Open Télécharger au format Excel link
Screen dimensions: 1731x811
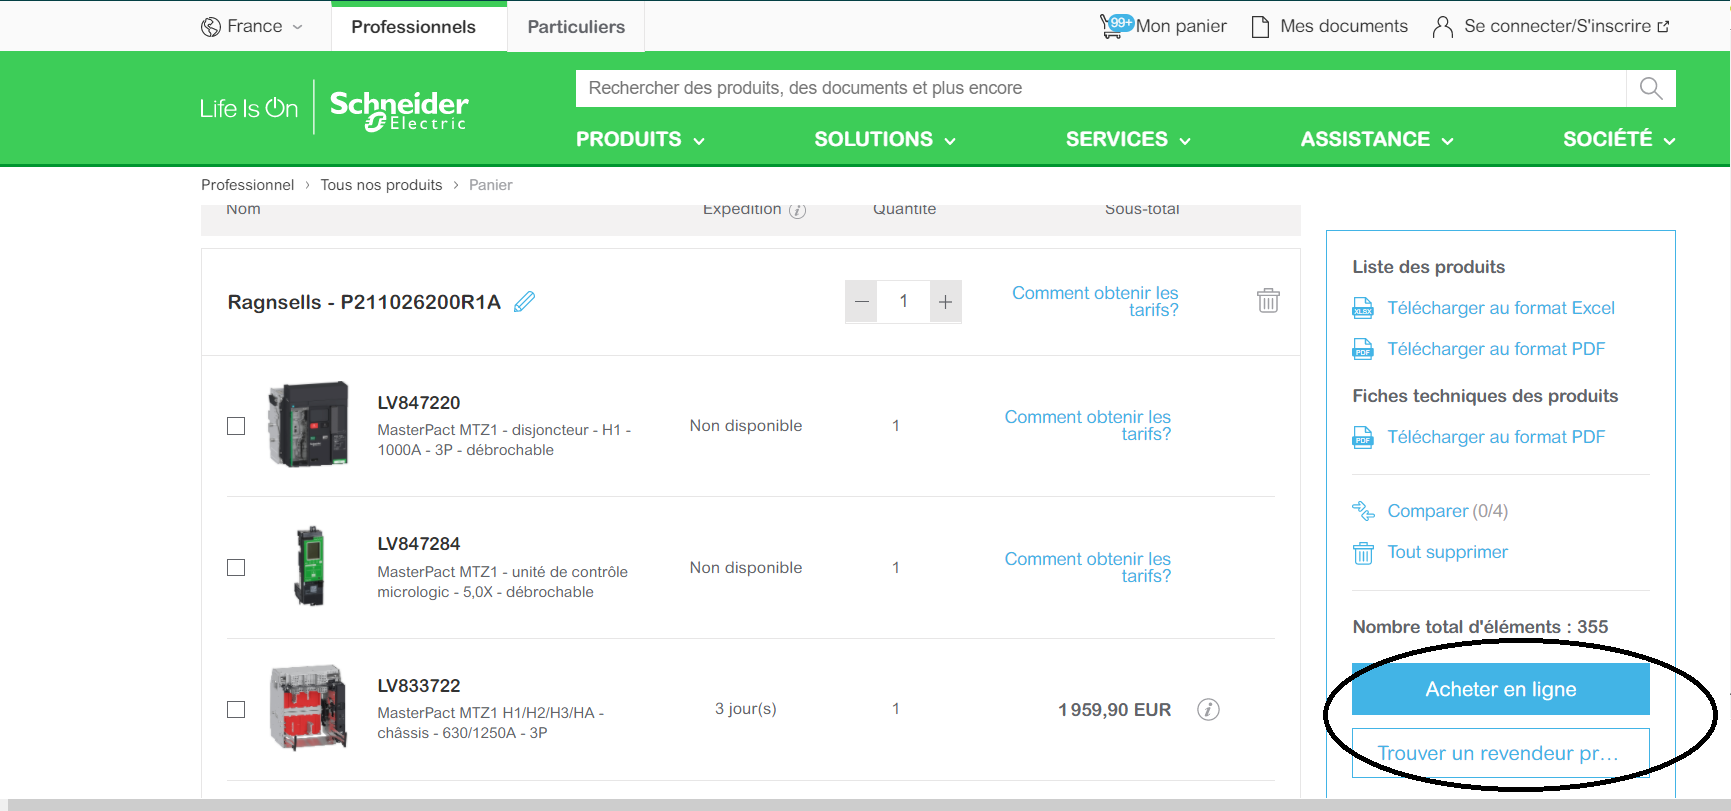click(x=1500, y=308)
